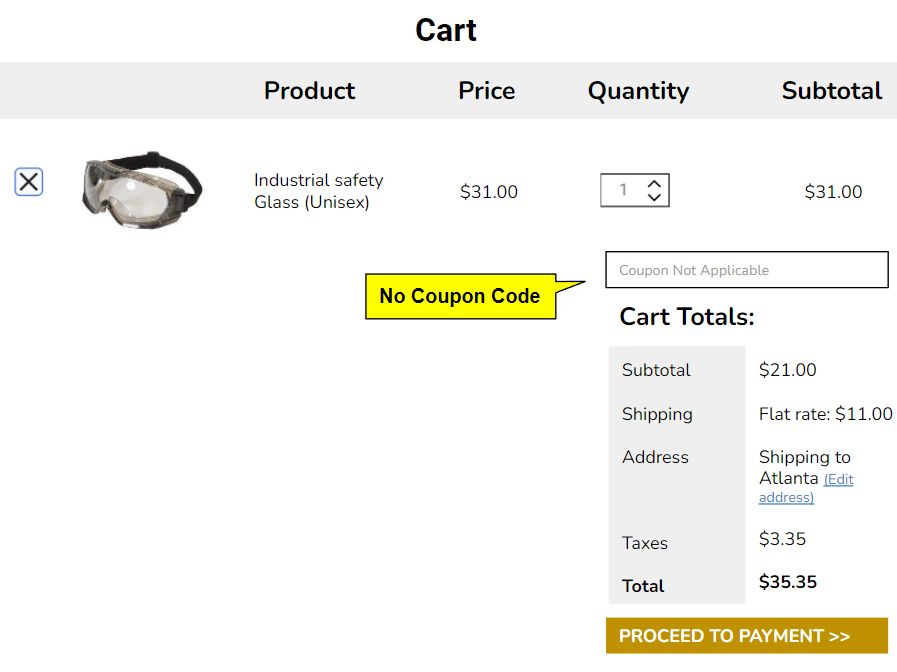Viewport: 897px width, 672px height.
Task: Remove Industrial safety Glass from cart
Action: (x=28, y=181)
